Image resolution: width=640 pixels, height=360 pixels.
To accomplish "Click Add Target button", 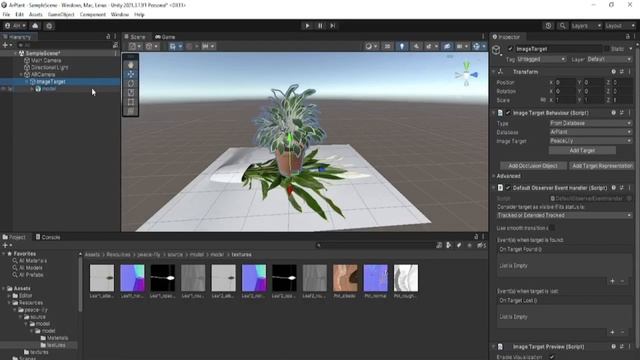I will point(582,151).
